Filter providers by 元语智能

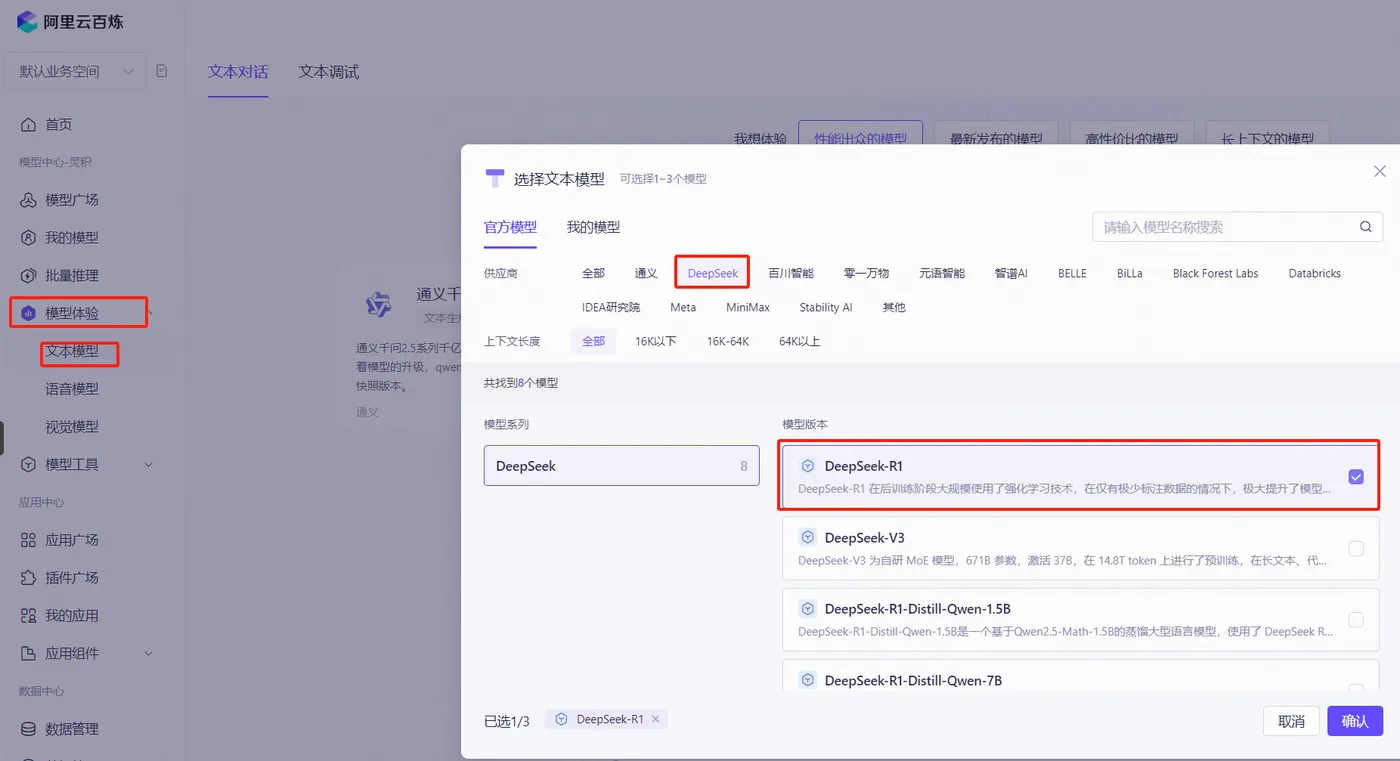coord(942,273)
